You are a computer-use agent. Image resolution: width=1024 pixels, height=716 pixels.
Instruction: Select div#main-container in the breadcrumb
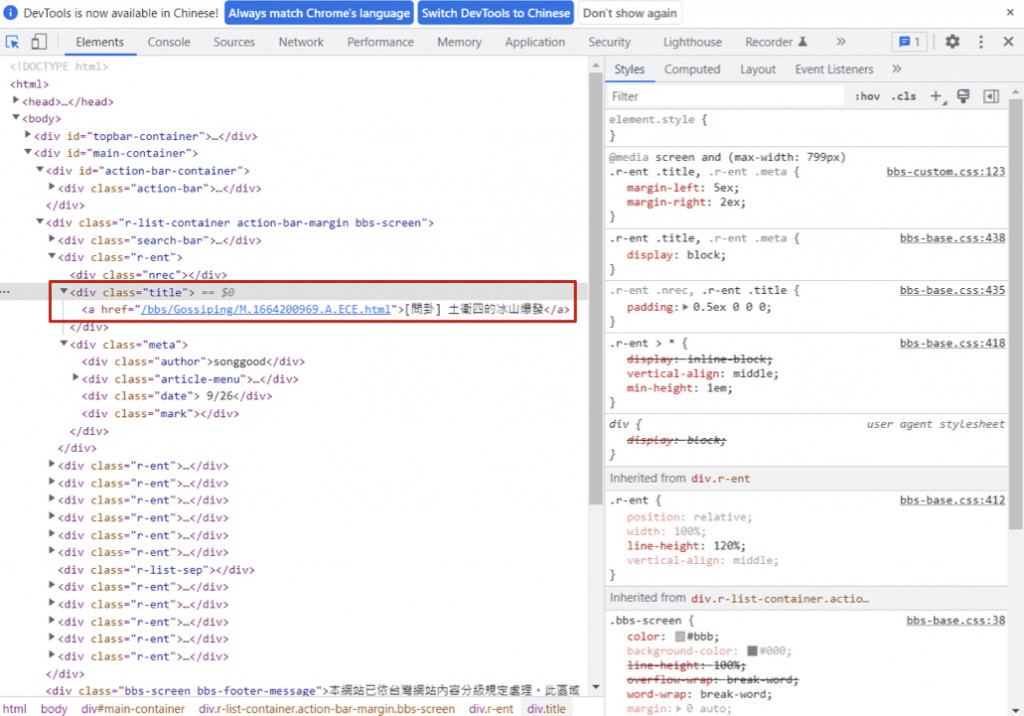tap(133, 709)
